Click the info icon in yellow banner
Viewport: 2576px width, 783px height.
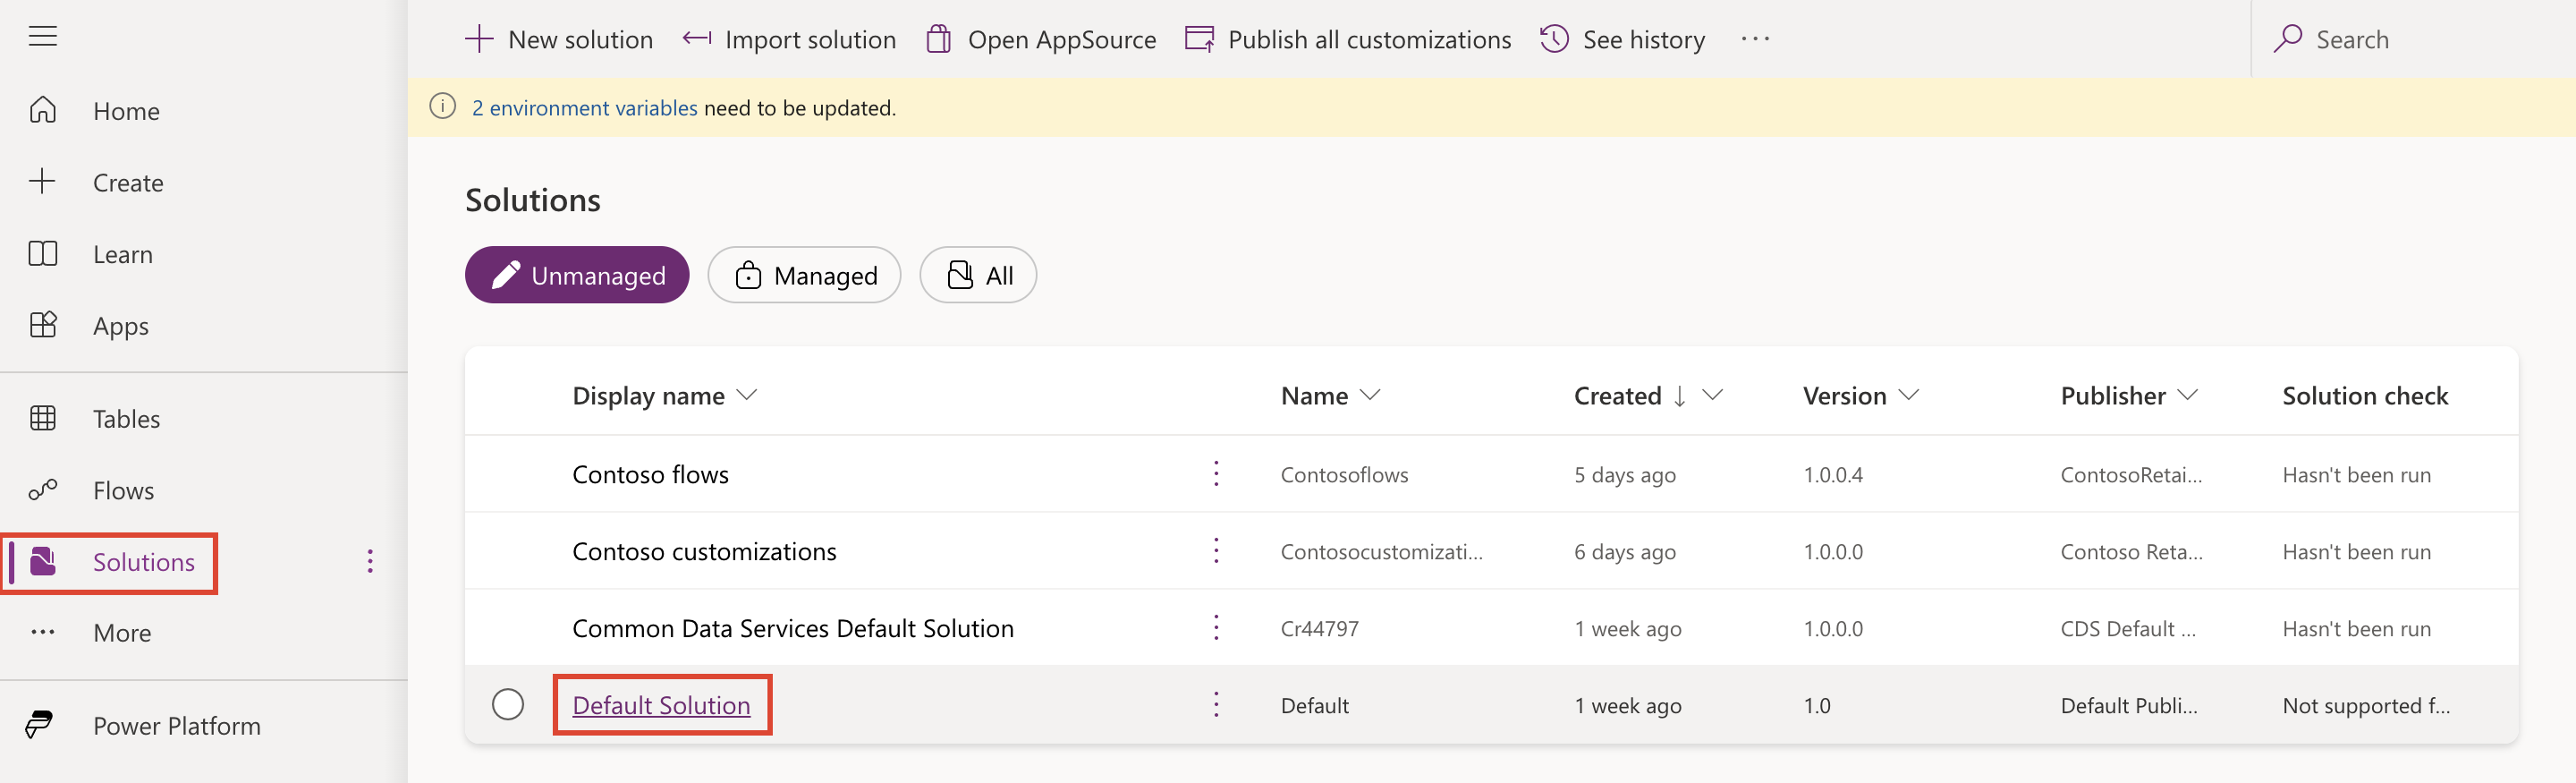pos(443,106)
